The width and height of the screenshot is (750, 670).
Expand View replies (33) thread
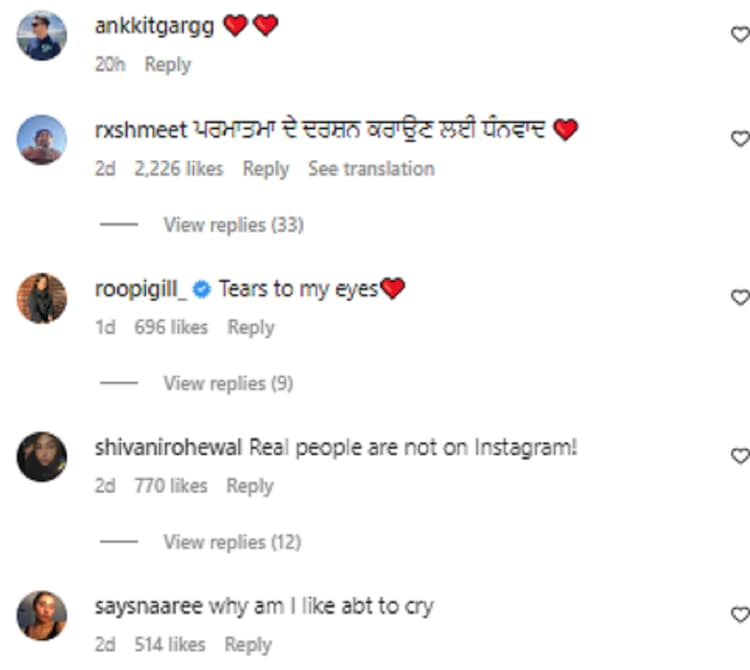[x=233, y=225]
